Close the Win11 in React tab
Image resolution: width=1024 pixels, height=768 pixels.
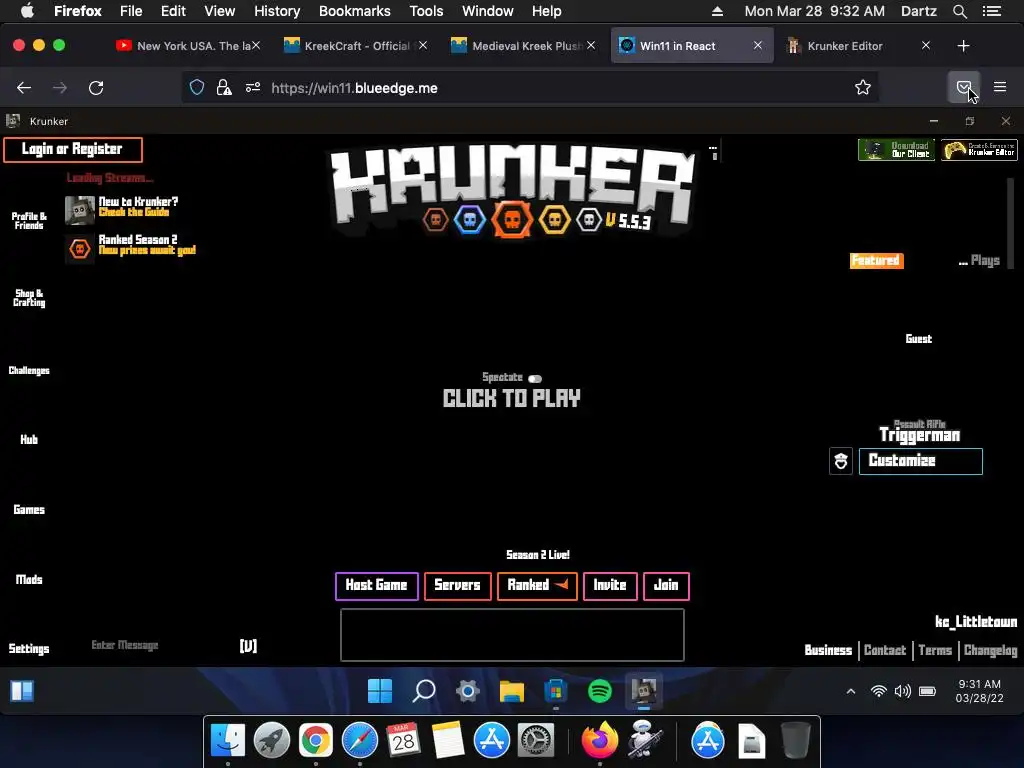coord(758,45)
